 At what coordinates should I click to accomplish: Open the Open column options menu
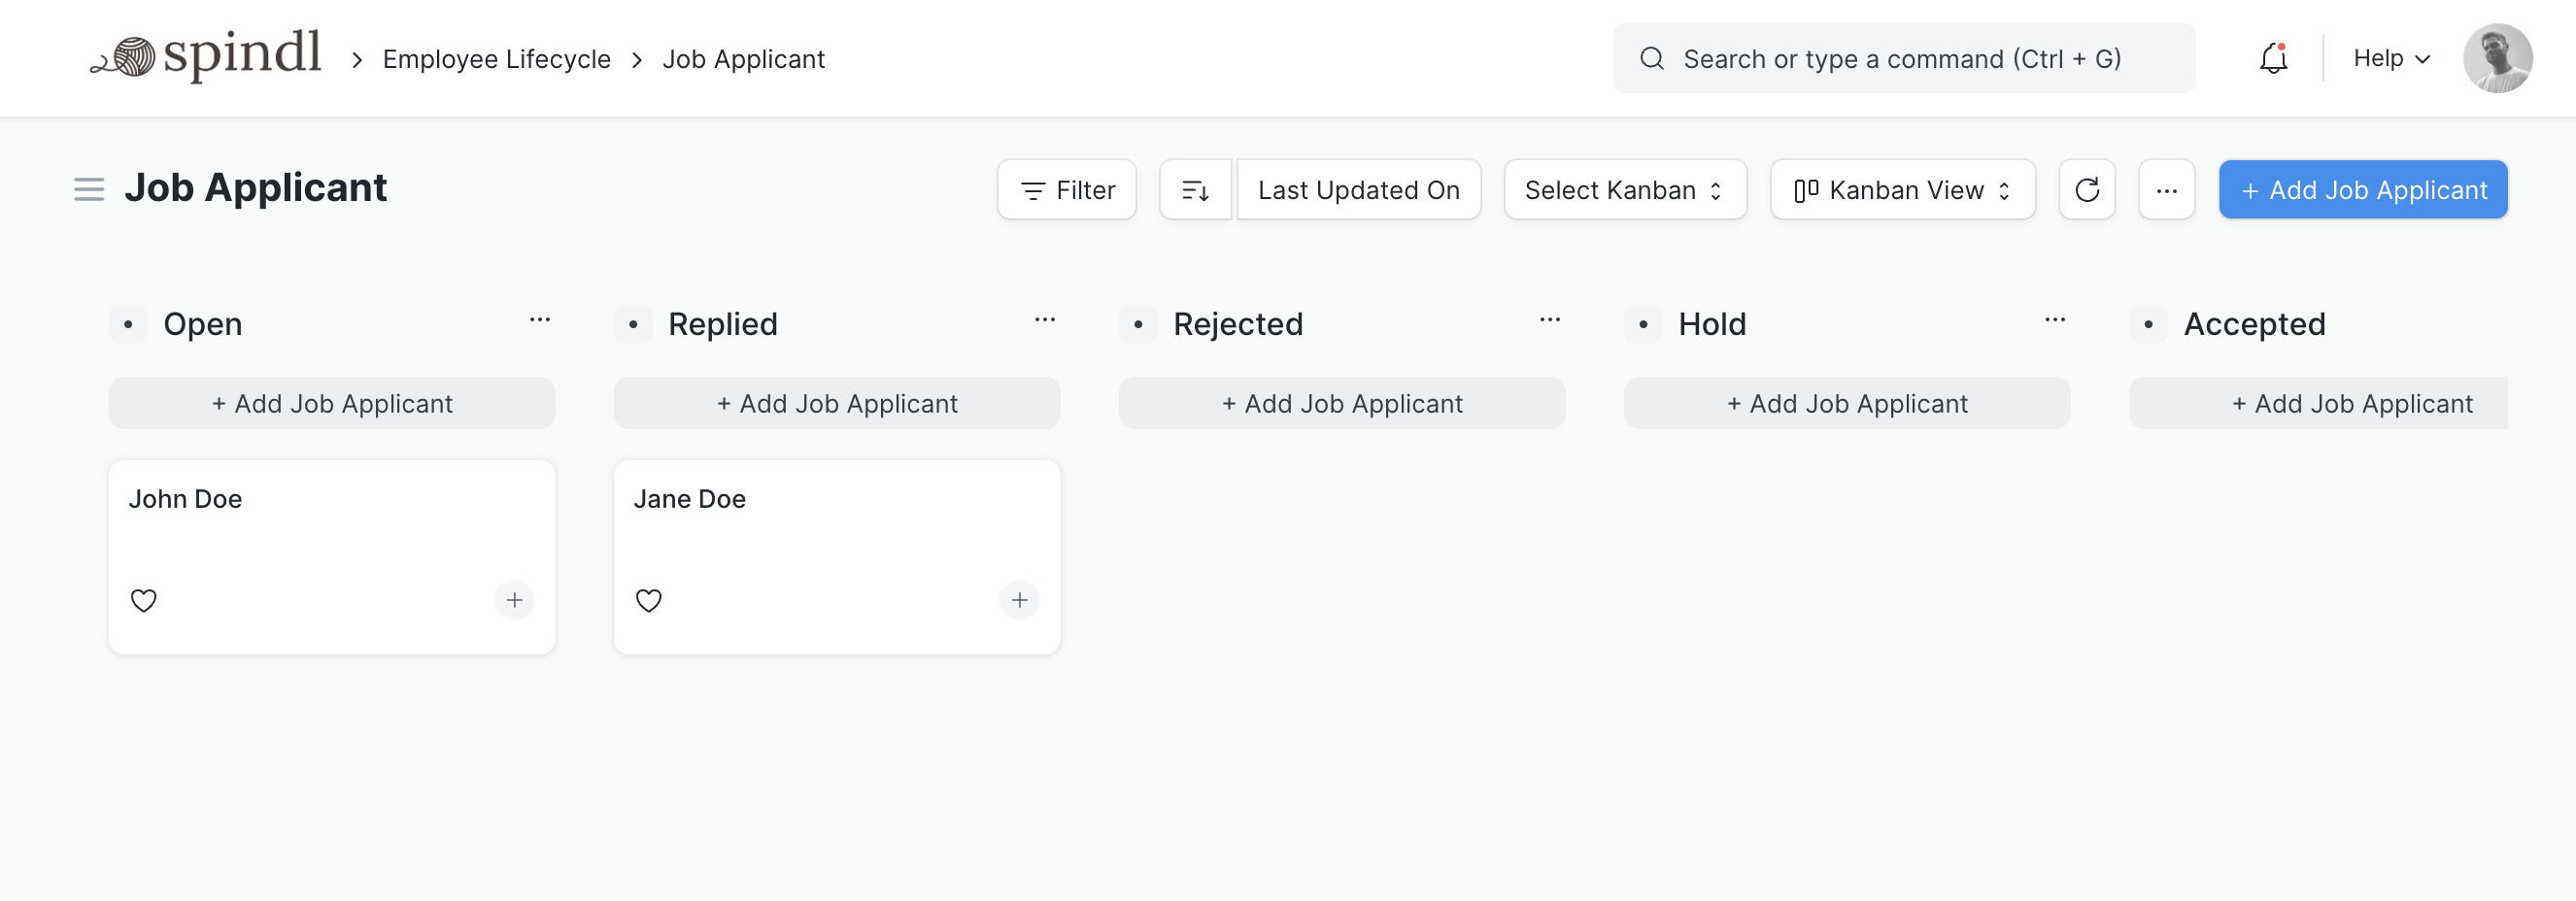coord(540,320)
